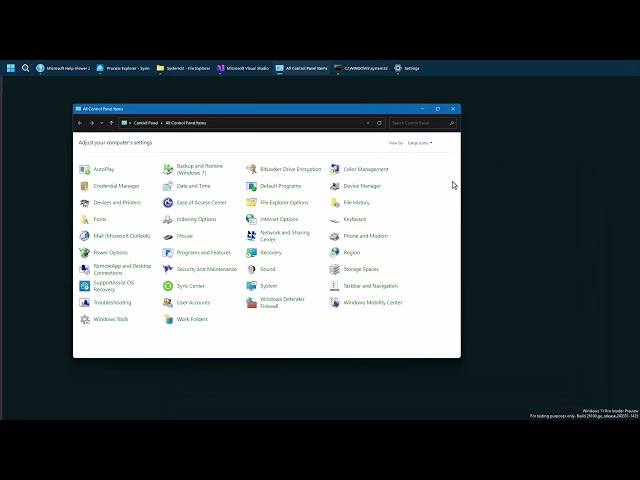Click the Search Control Panel field
The width and height of the screenshot is (640, 480).
click(x=422, y=123)
